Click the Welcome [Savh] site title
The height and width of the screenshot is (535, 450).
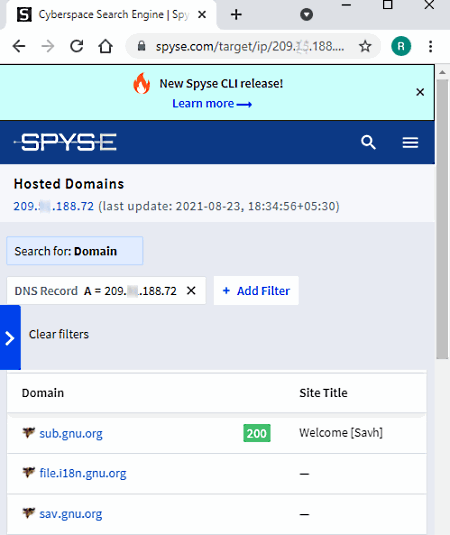click(341, 433)
